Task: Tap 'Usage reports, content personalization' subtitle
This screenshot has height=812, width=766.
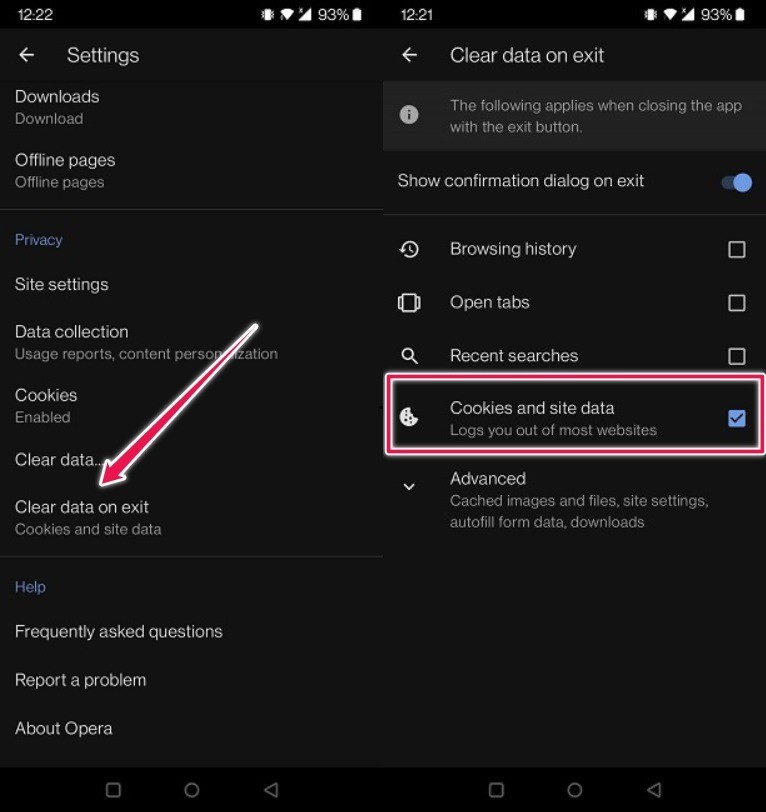Action: click(x=146, y=354)
